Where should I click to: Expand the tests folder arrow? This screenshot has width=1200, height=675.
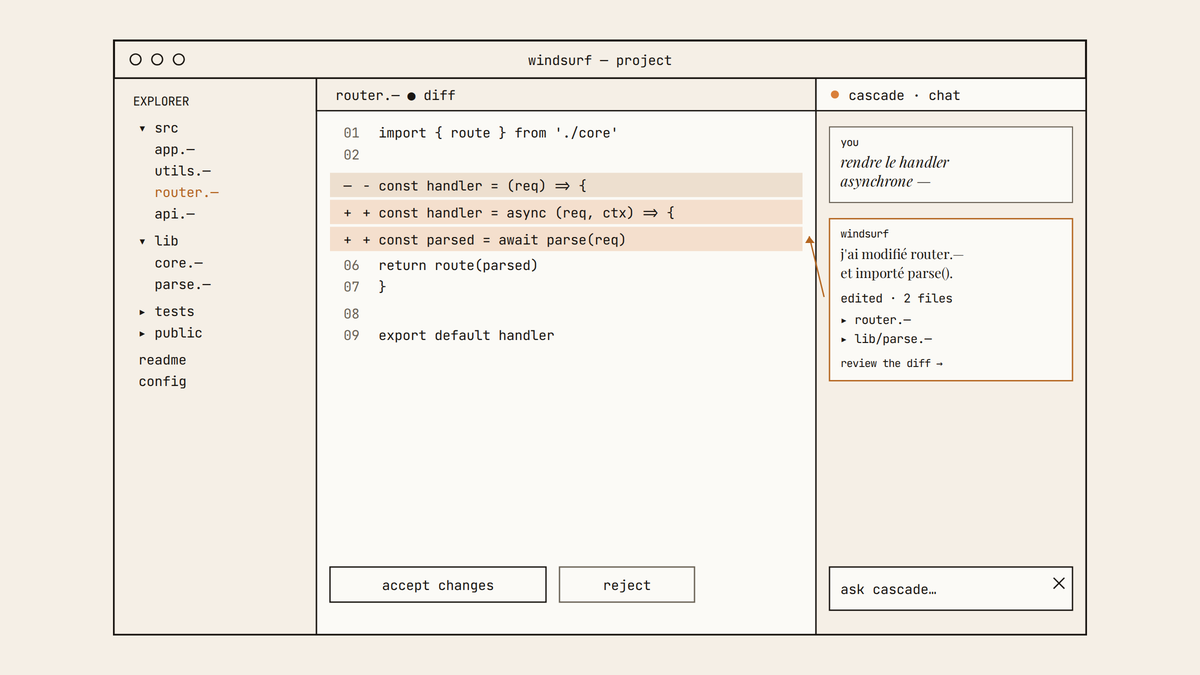point(143,312)
